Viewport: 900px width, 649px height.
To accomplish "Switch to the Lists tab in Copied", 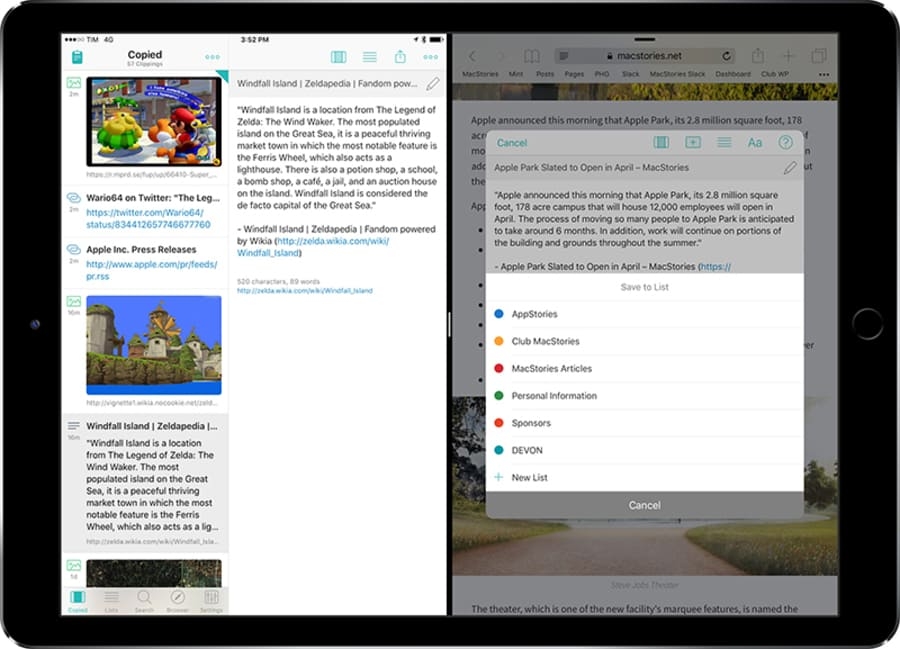I will (x=112, y=597).
